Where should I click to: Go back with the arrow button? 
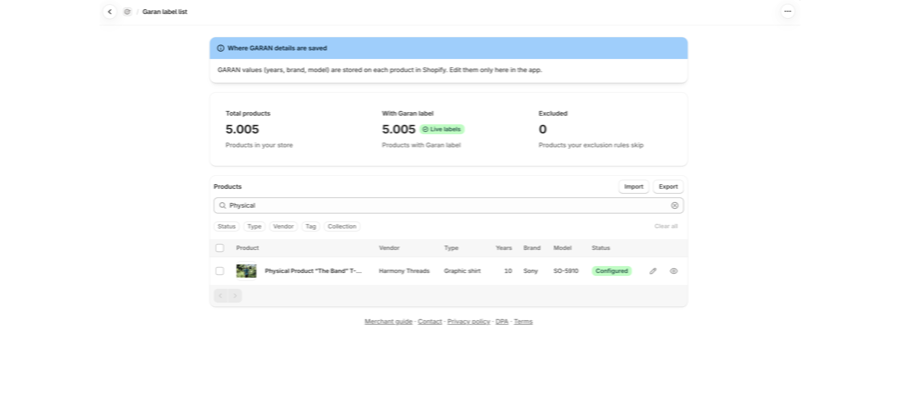click(110, 11)
